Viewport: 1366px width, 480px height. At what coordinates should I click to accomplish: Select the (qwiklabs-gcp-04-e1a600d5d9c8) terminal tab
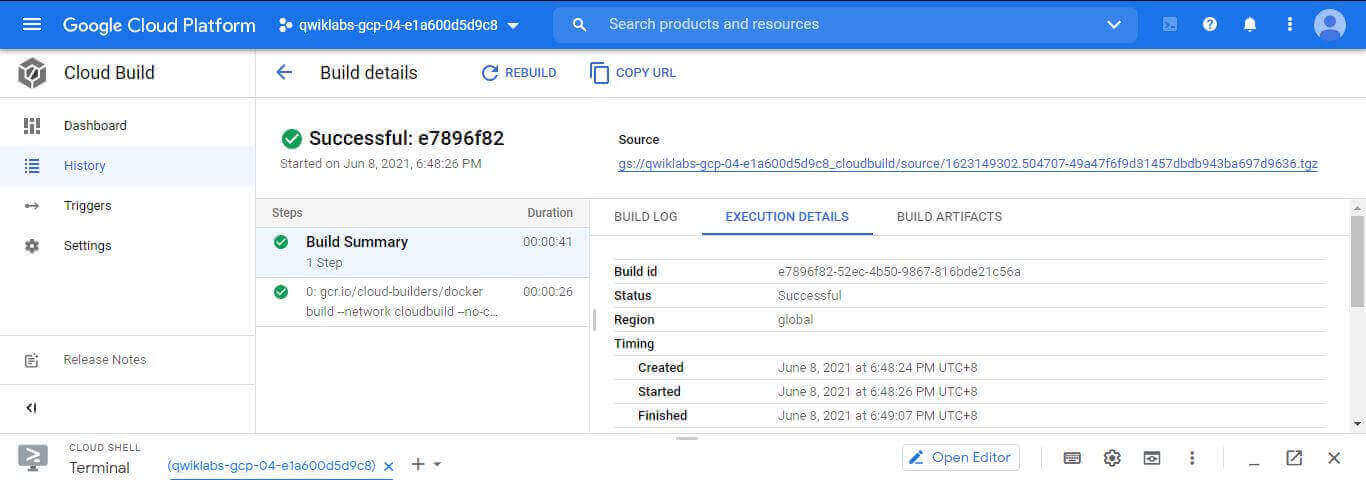[x=271, y=466]
